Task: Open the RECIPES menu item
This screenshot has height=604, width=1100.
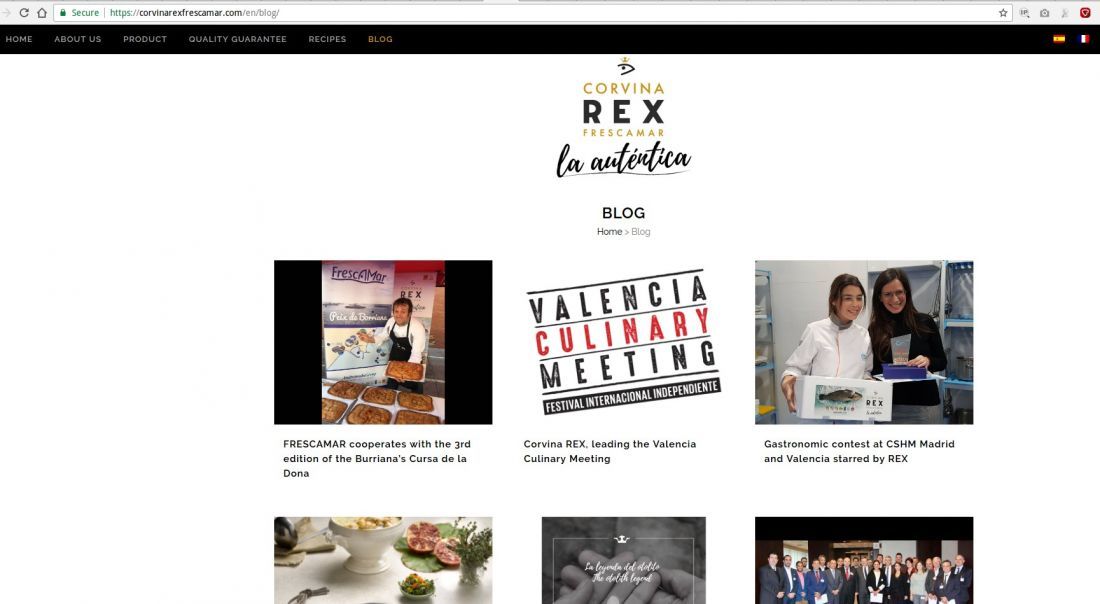Action: pos(328,39)
